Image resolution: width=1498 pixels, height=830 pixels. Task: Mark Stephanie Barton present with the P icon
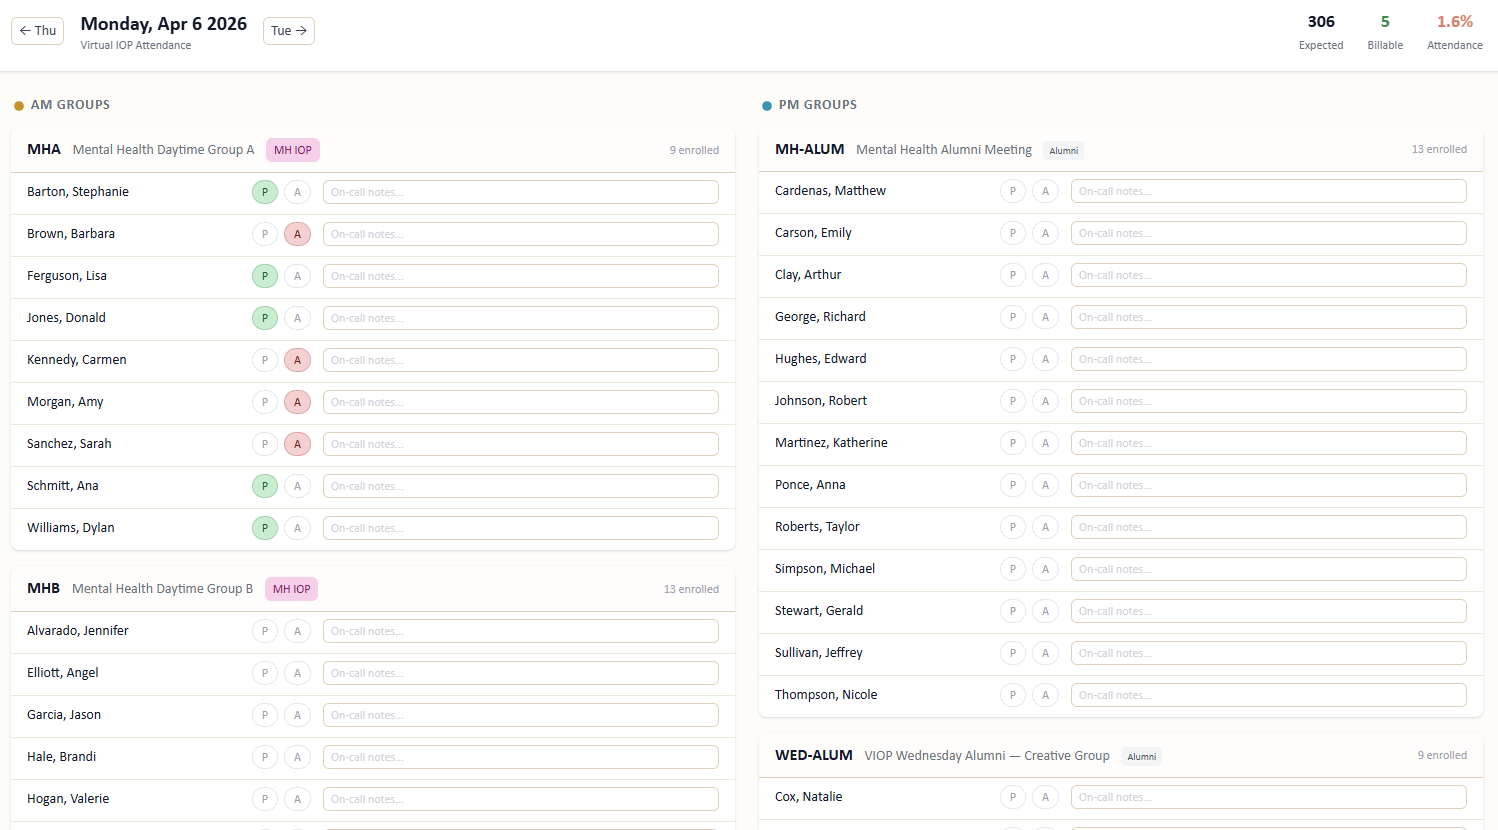[264, 191]
